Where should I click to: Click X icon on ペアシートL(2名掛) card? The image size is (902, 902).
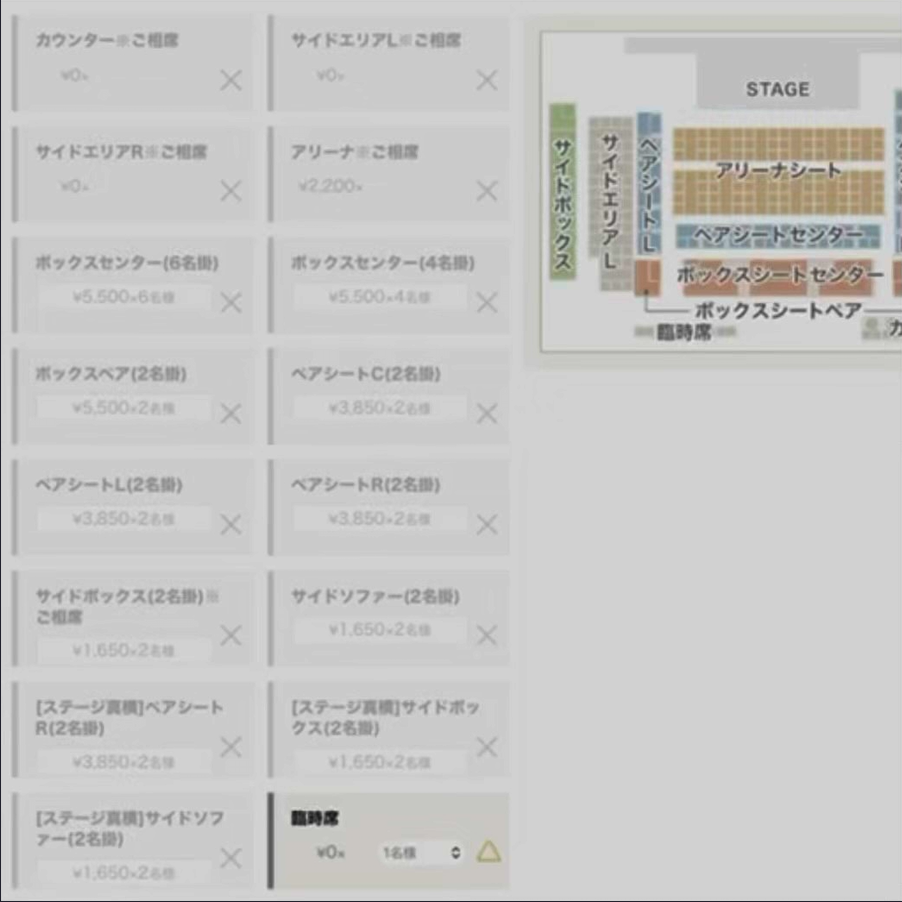(231, 524)
